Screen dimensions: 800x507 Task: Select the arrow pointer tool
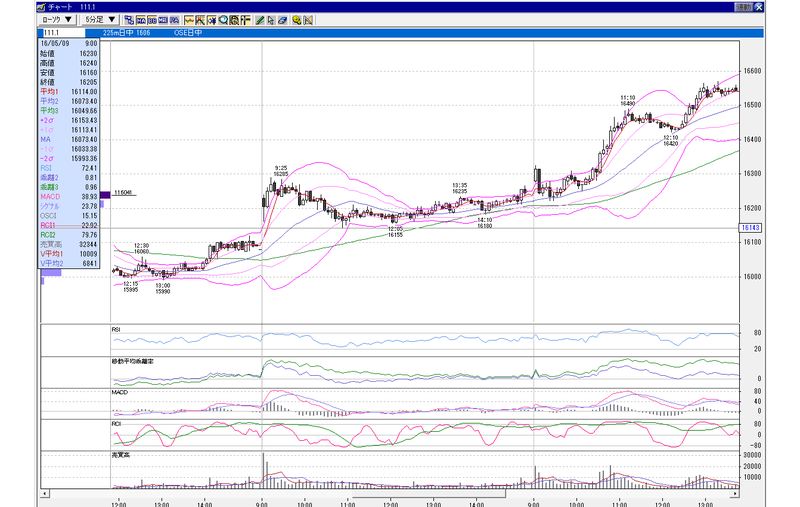(271, 20)
